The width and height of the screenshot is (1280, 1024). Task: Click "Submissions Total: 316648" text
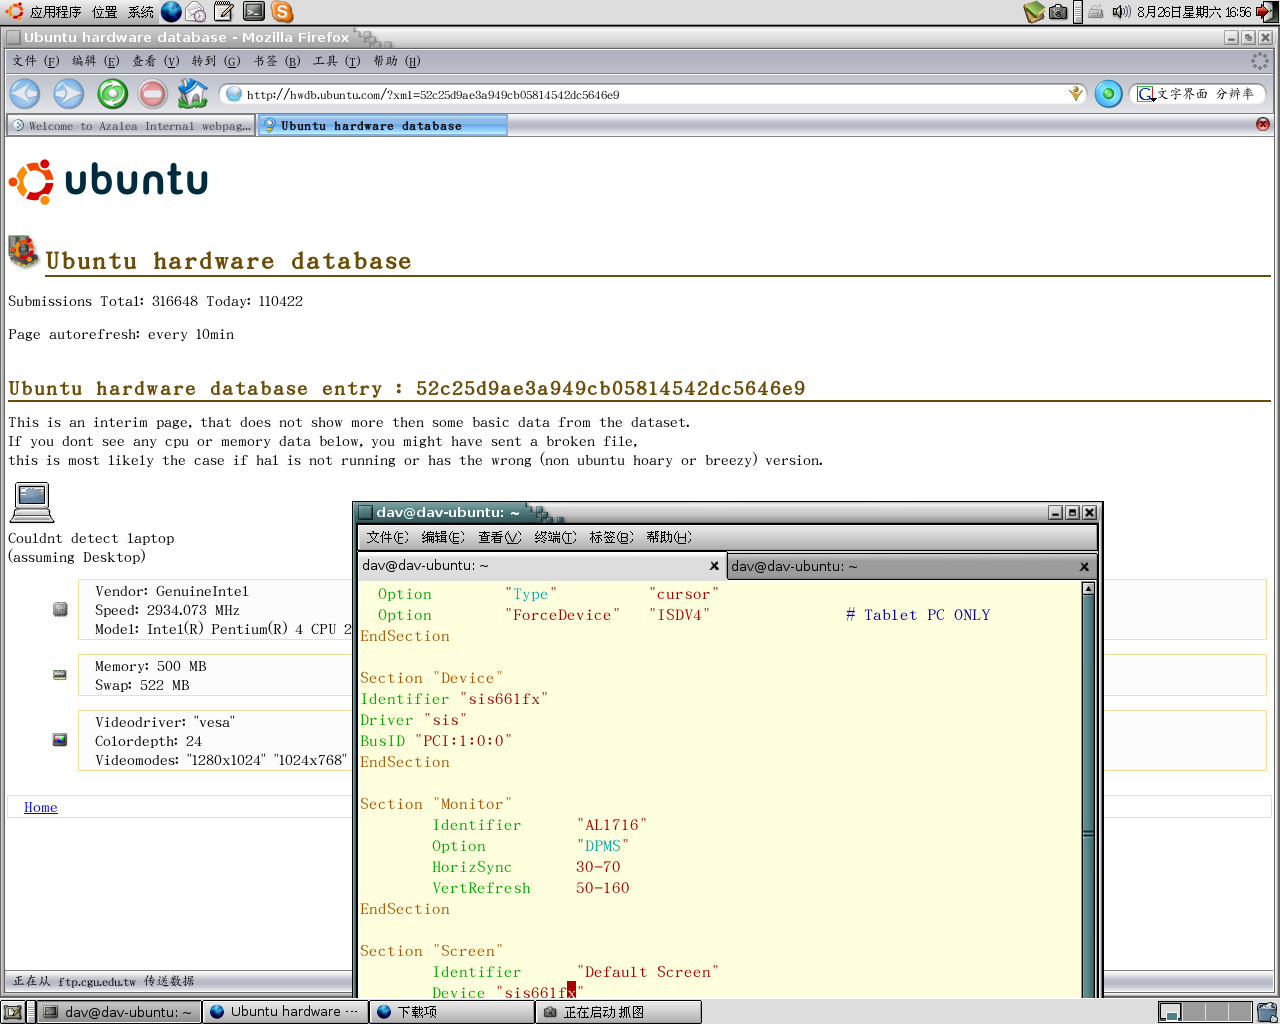[103, 301]
